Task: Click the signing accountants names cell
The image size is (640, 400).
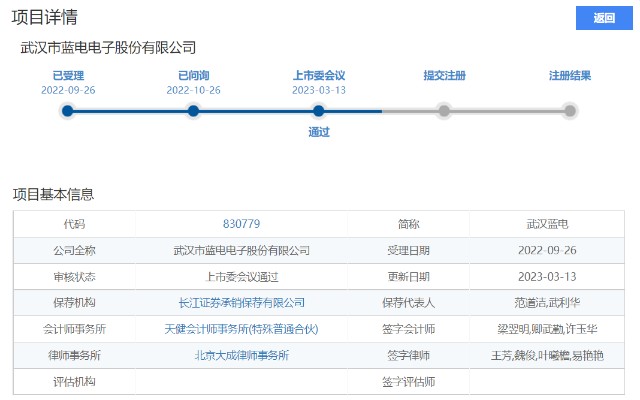Action: point(547,329)
